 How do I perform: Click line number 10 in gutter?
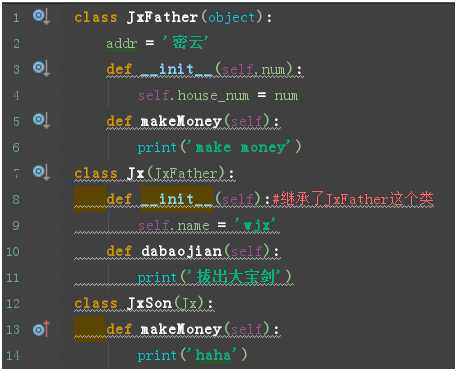coord(13,251)
